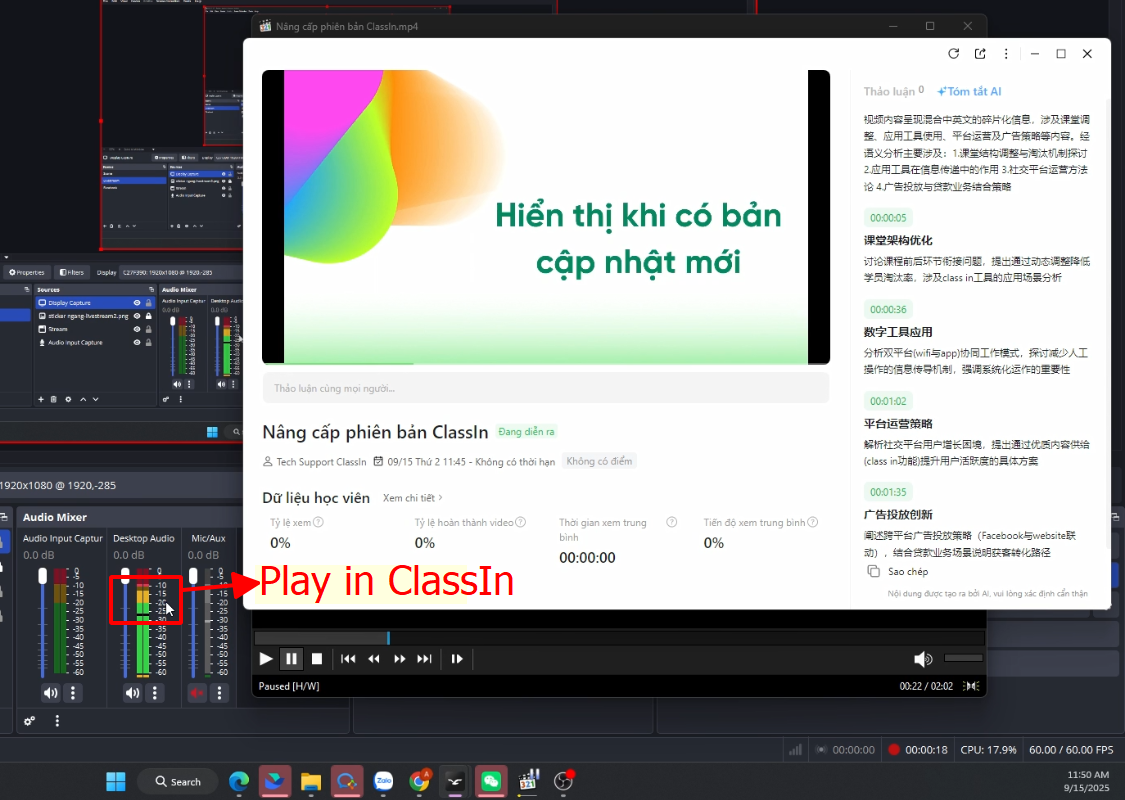Jump to the 00:00:05 summary timestamp
1125x800 pixels.
888,217
